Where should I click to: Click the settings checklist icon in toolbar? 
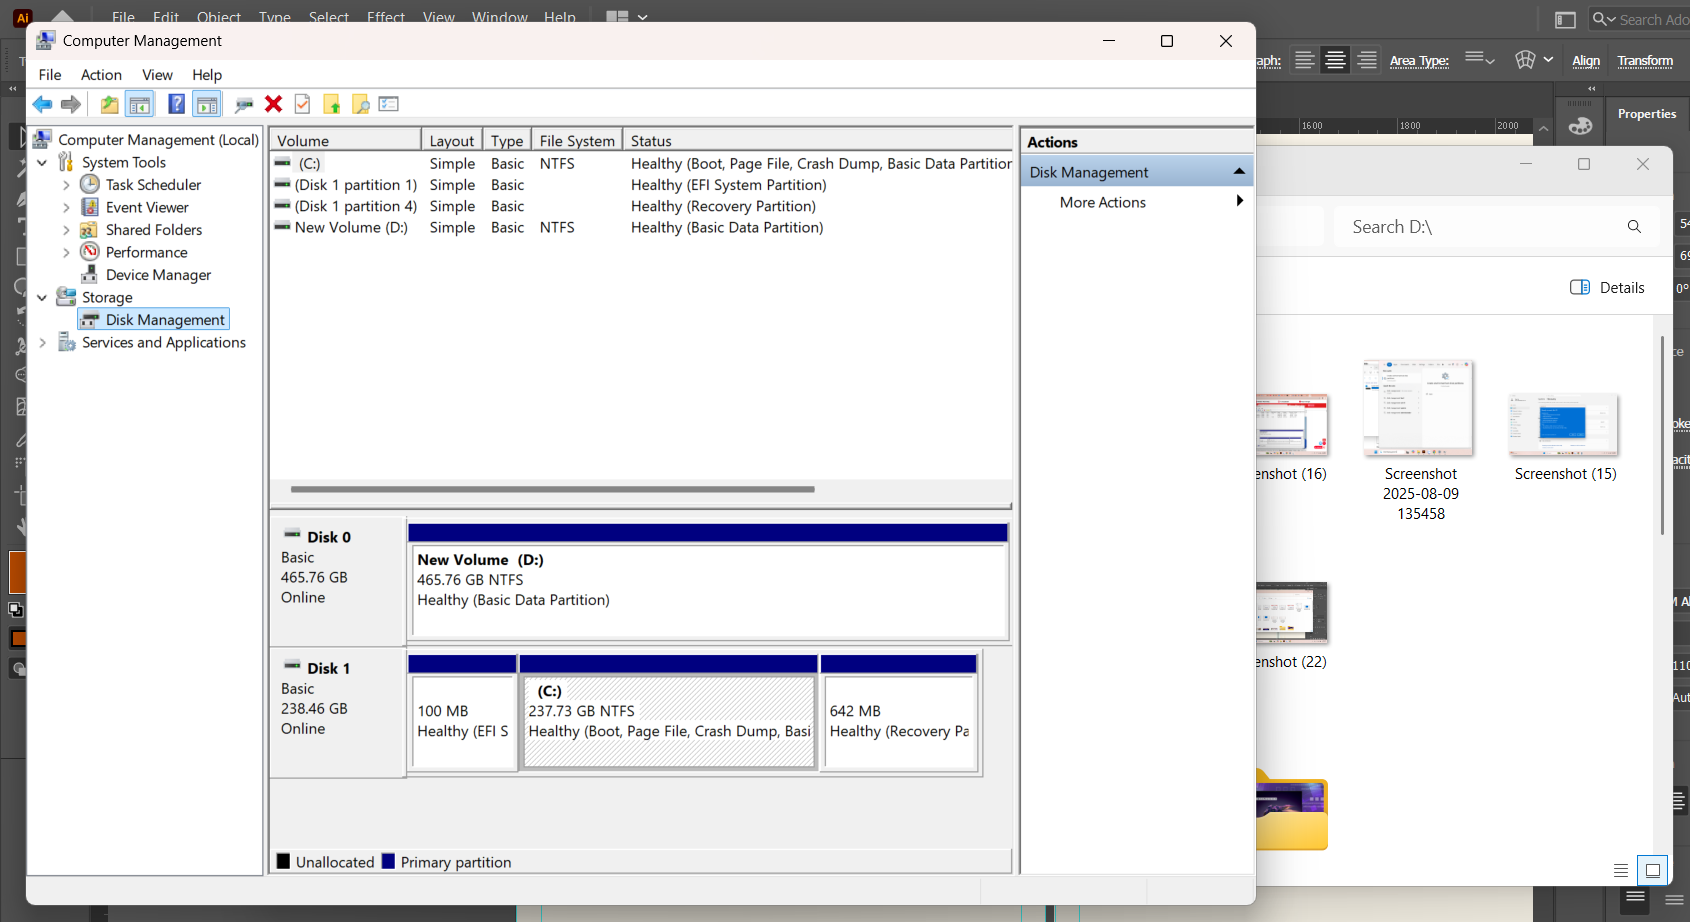[x=389, y=104]
